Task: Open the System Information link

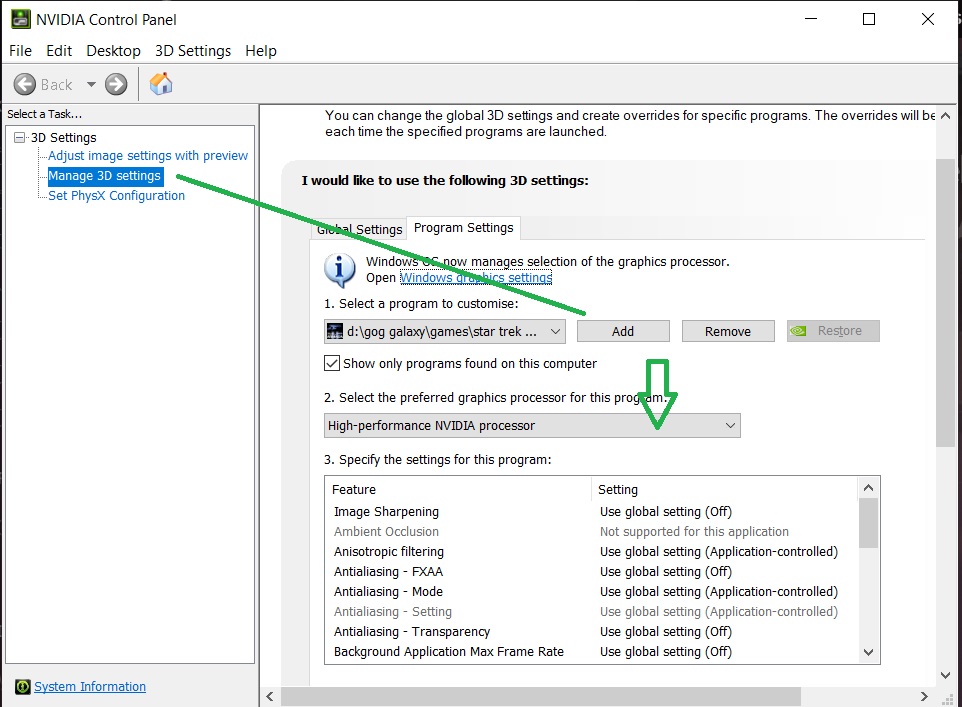Action: [x=90, y=687]
